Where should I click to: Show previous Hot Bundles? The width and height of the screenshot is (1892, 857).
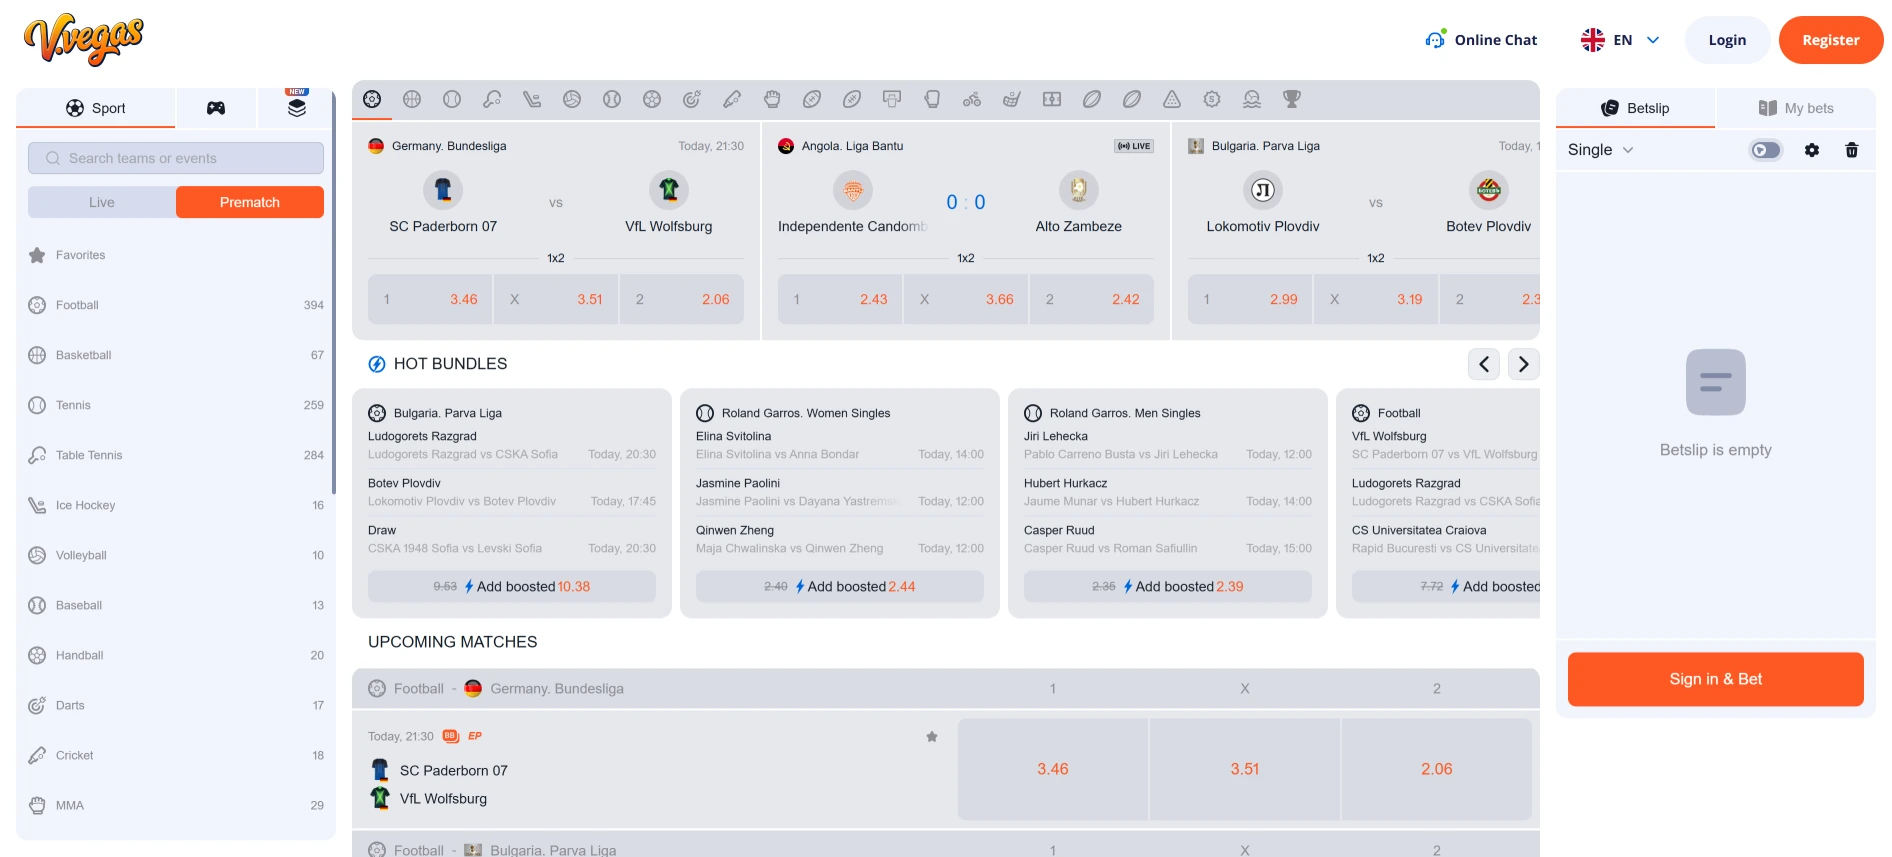point(1484,364)
